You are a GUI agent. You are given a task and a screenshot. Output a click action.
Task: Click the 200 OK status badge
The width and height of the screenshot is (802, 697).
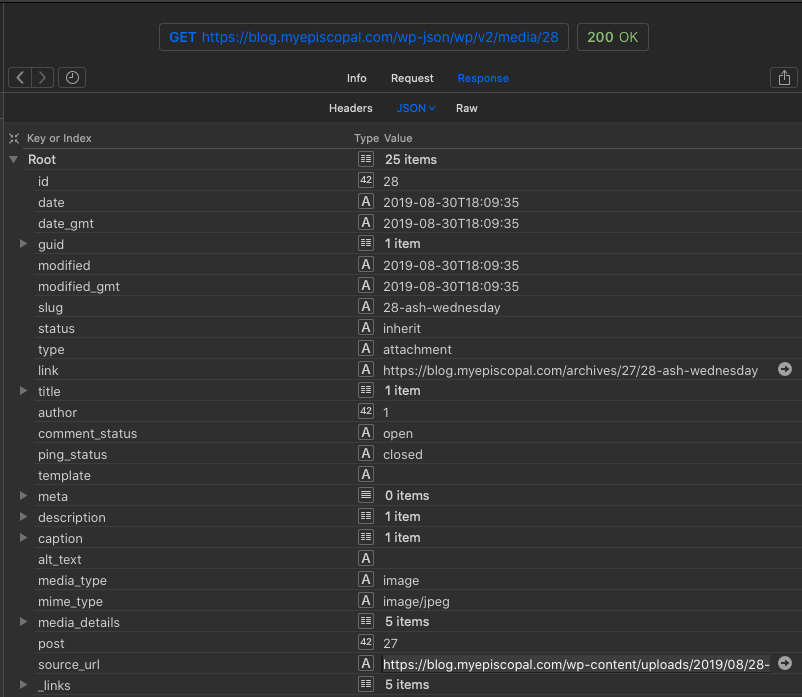pos(613,37)
